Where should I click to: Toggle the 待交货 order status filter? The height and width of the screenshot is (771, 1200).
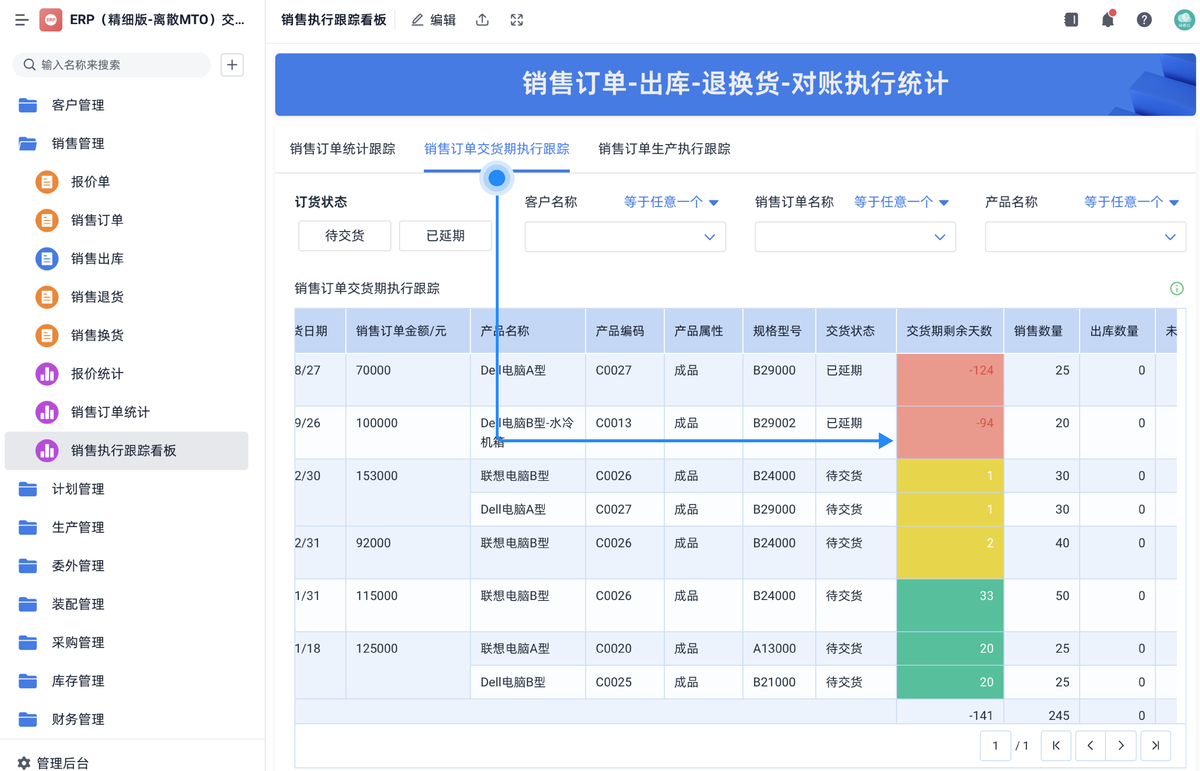[344, 236]
